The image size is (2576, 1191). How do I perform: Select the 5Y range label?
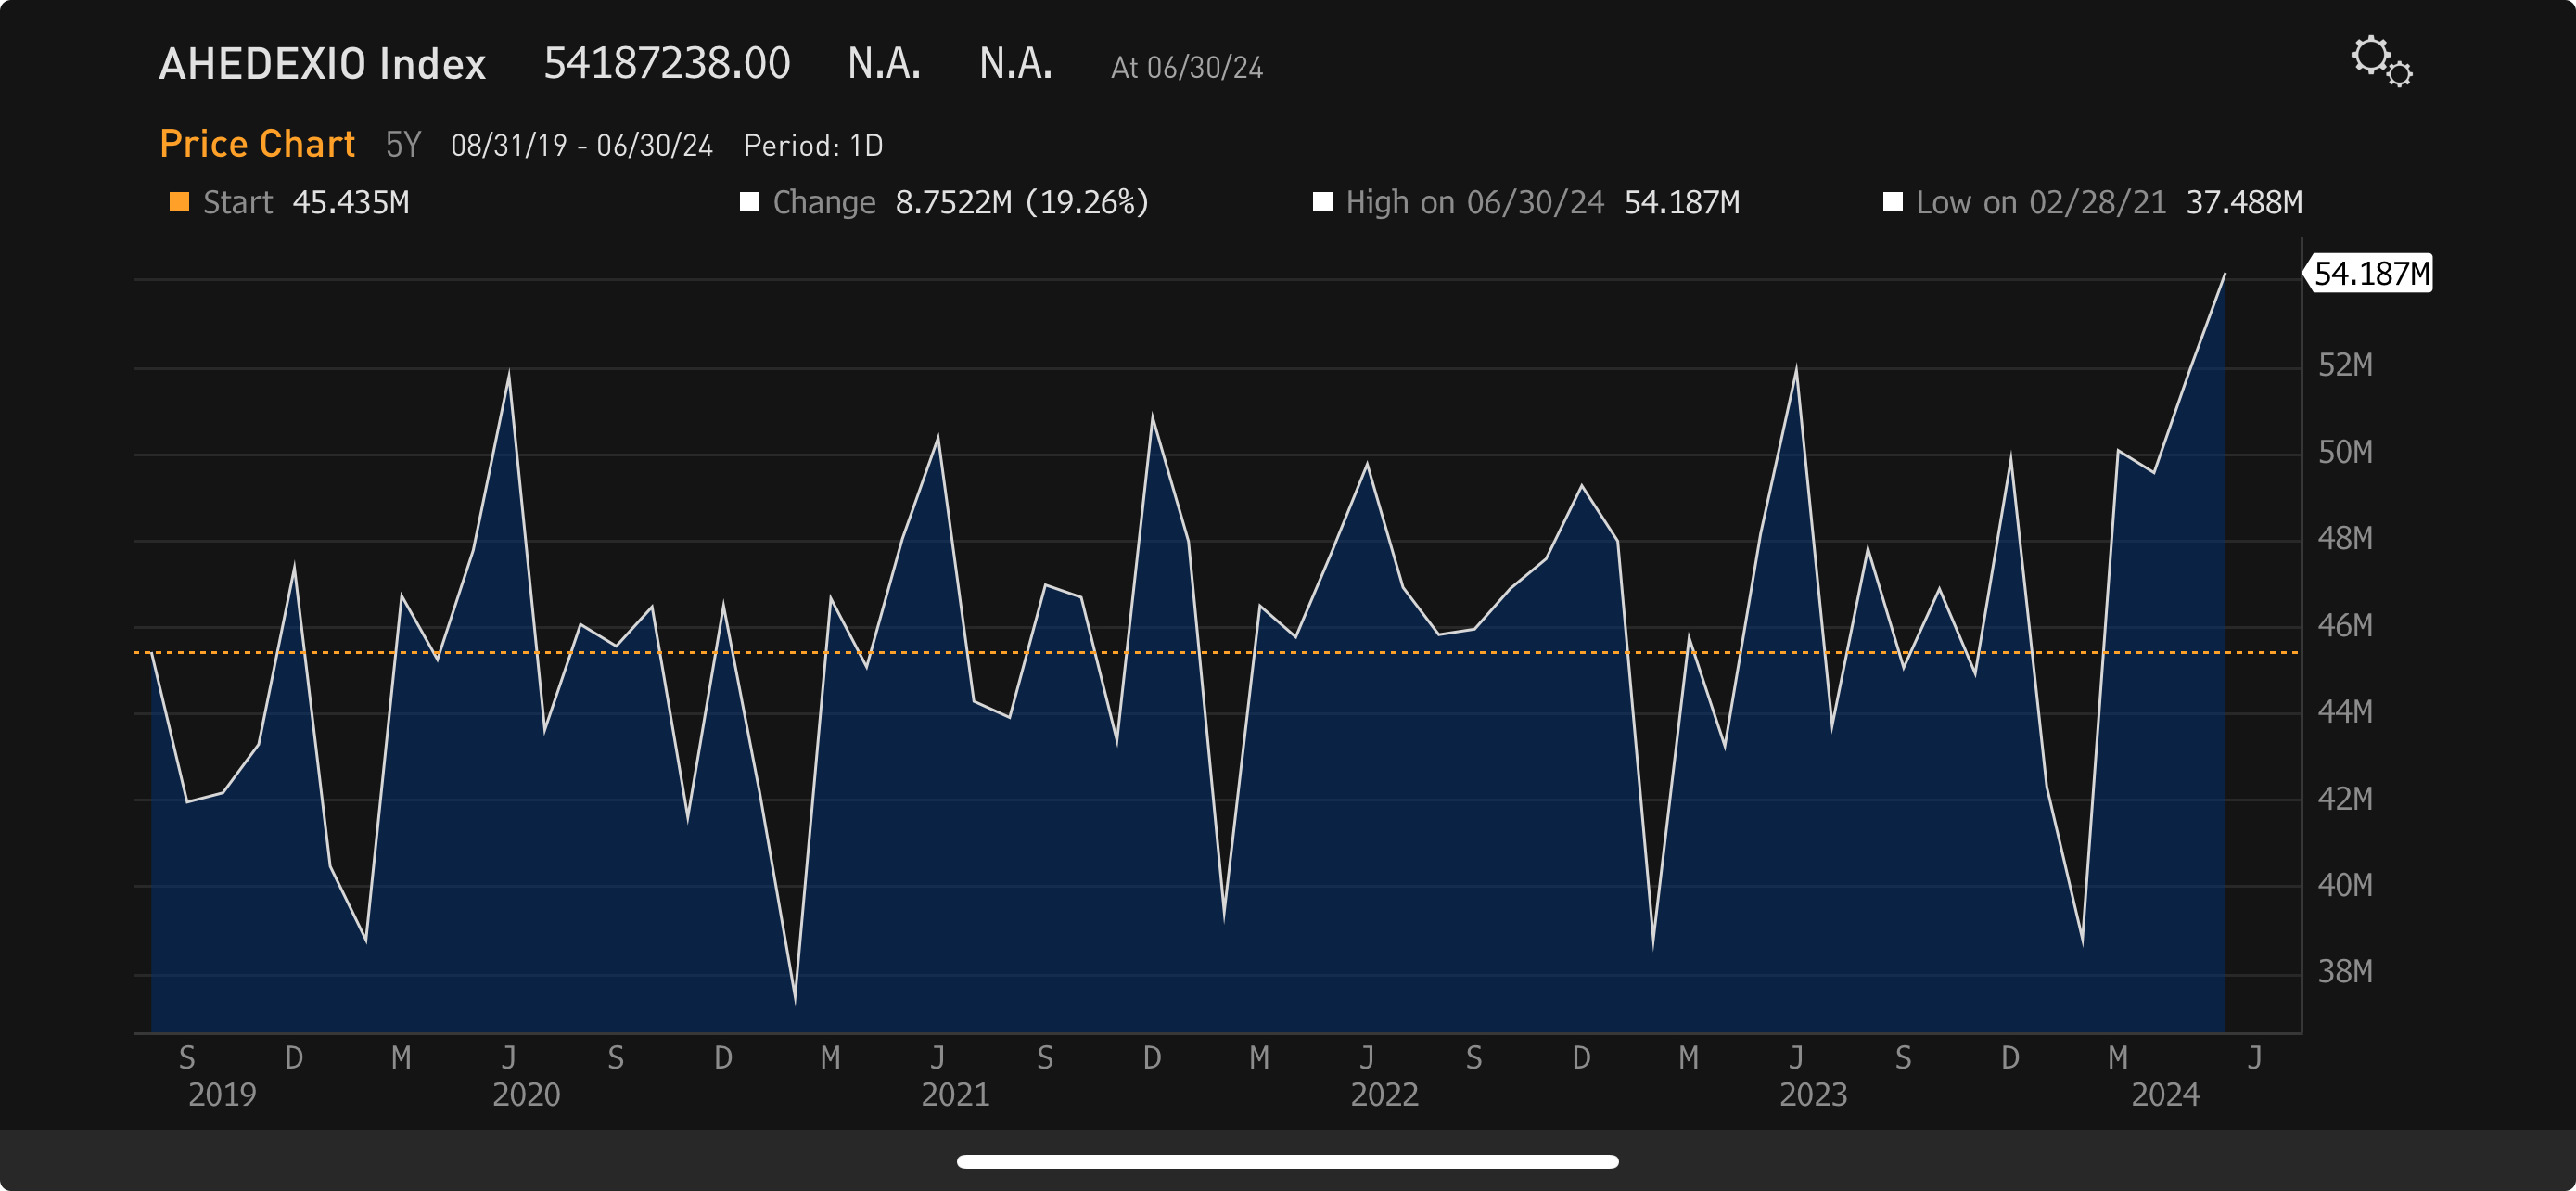point(403,145)
